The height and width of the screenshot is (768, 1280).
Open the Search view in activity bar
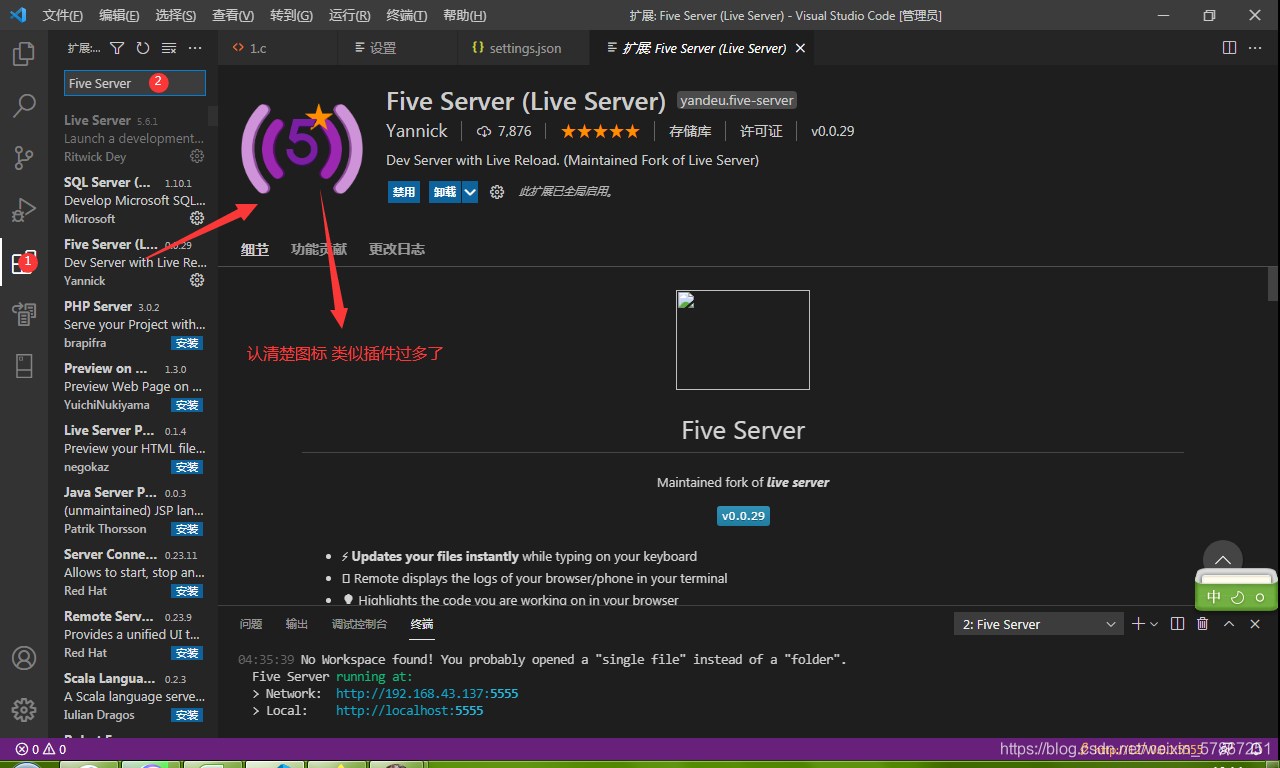(x=24, y=105)
